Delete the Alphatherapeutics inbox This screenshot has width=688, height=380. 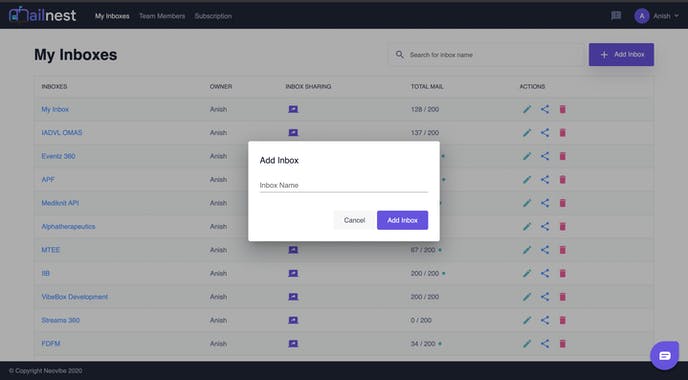point(563,226)
